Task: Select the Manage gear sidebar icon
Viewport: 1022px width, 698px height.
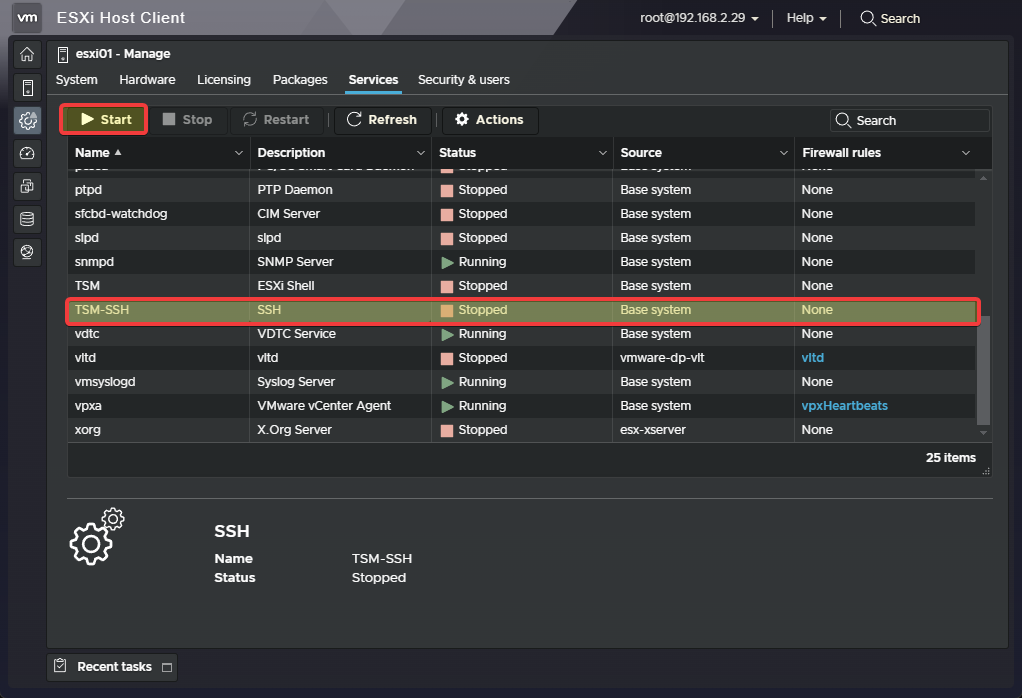Action: point(27,121)
